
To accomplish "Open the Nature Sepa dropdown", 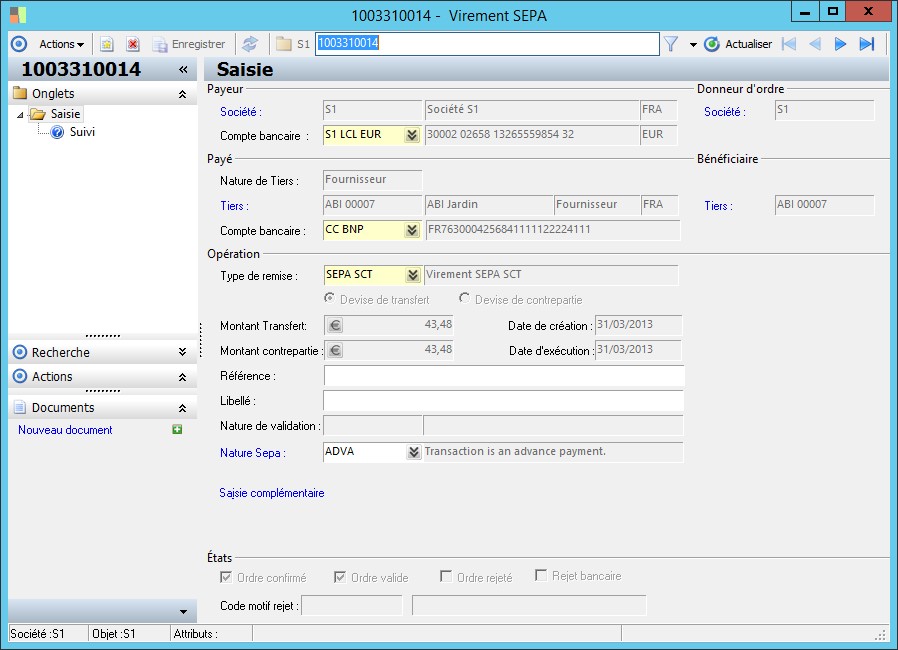I will [x=412, y=452].
